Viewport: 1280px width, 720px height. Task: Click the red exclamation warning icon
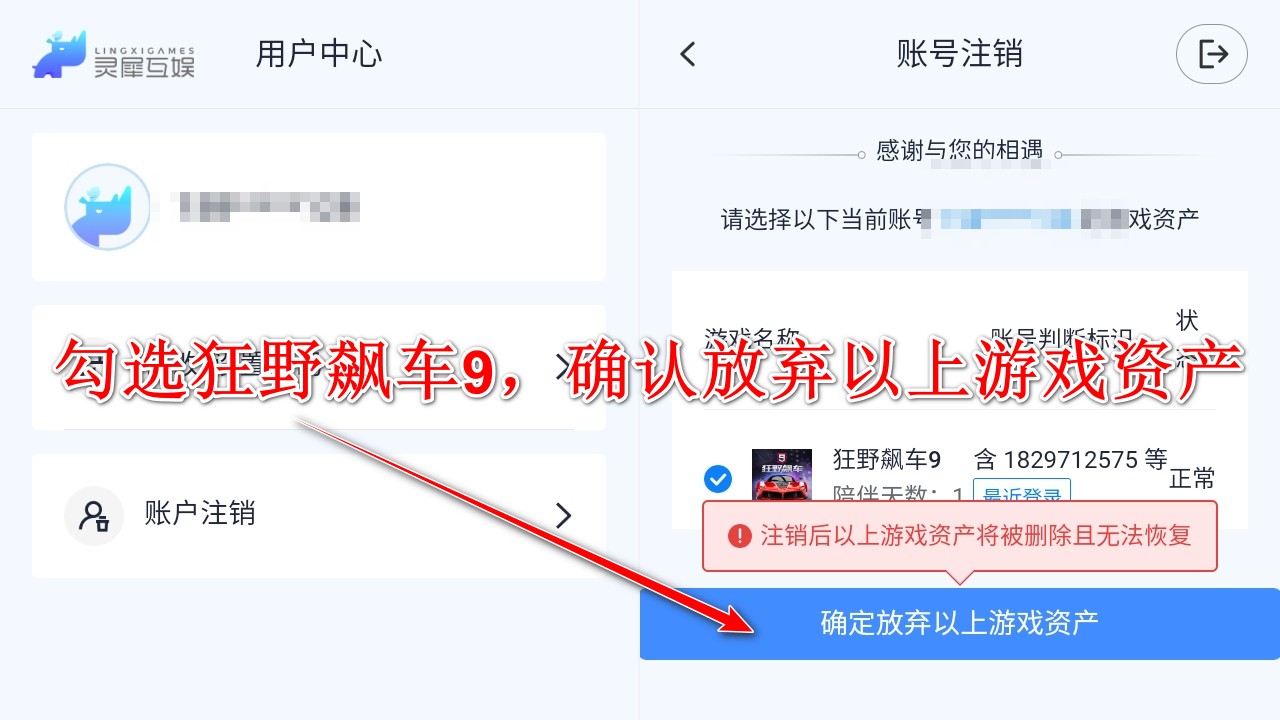pos(740,536)
